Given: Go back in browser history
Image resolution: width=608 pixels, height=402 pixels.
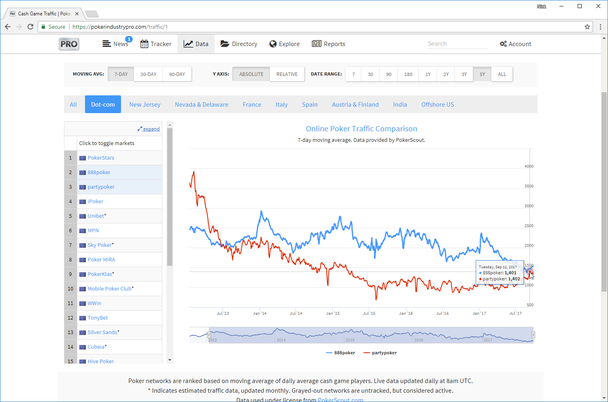Looking at the screenshot, I should [8, 27].
